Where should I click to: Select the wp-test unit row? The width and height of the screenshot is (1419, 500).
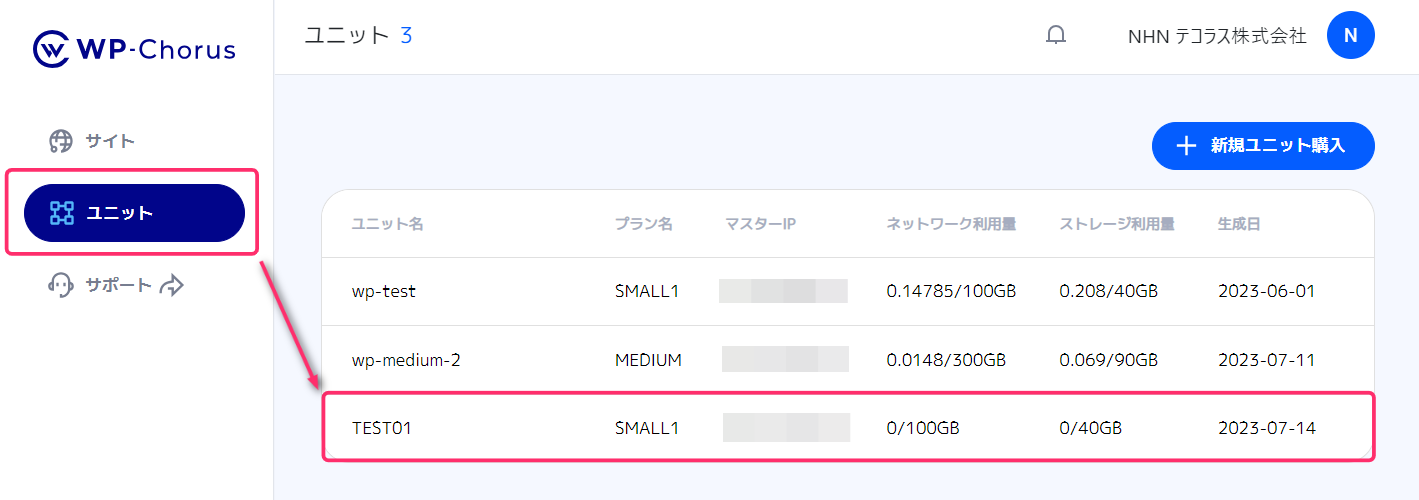pos(384,291)
